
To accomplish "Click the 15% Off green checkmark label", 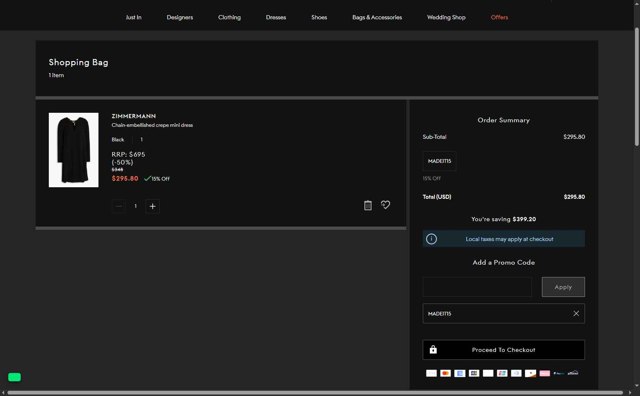I will 157,178.
